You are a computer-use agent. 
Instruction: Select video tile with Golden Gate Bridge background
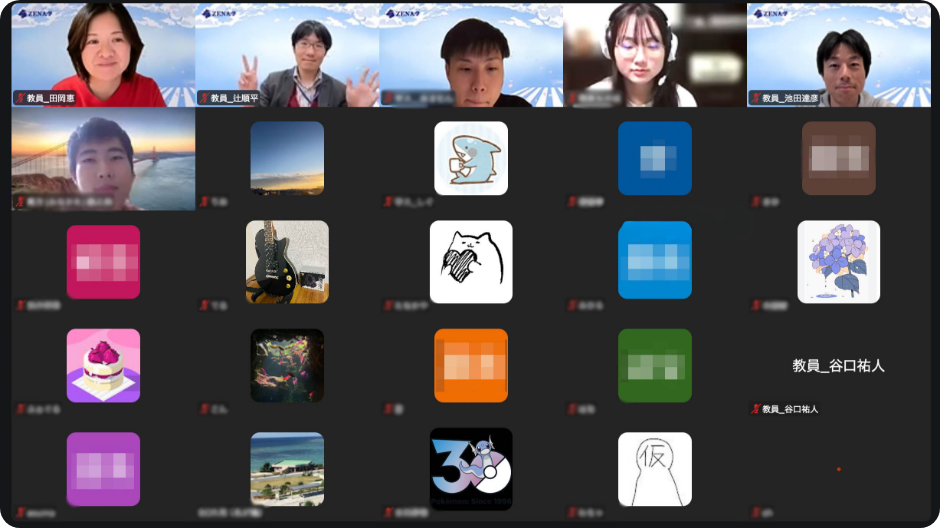pos(103,160)
